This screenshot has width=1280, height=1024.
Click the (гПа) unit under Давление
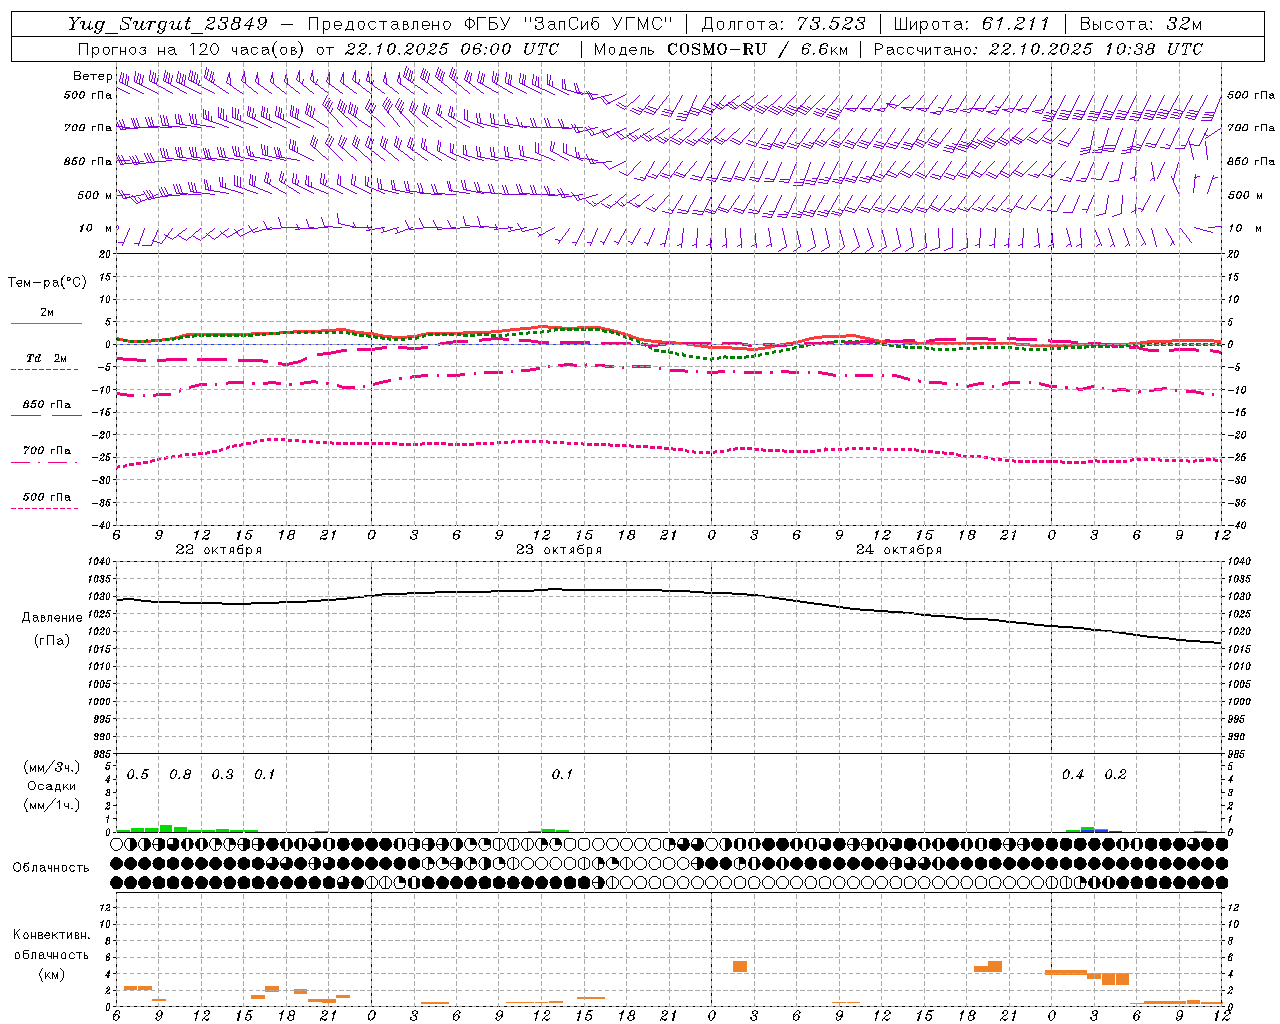coord(52,640)
